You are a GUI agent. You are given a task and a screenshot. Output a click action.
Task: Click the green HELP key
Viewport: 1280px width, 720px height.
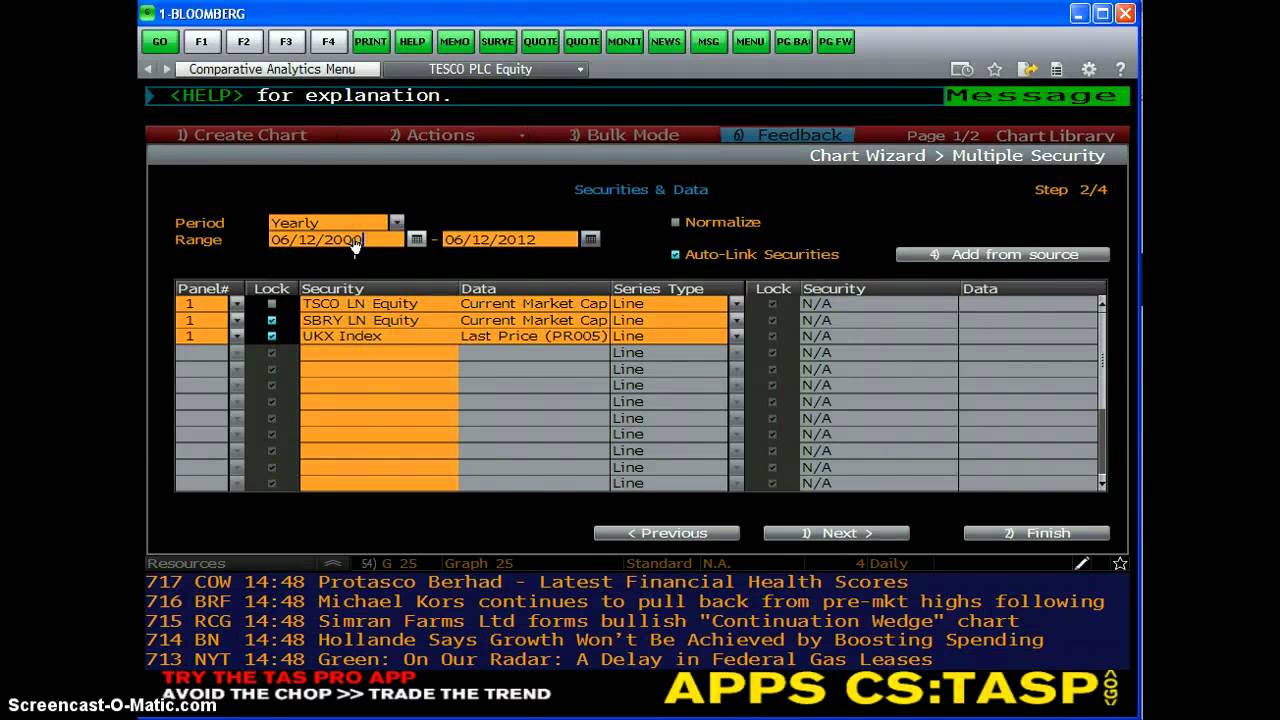pyautogui.click(x=413, y=42)
